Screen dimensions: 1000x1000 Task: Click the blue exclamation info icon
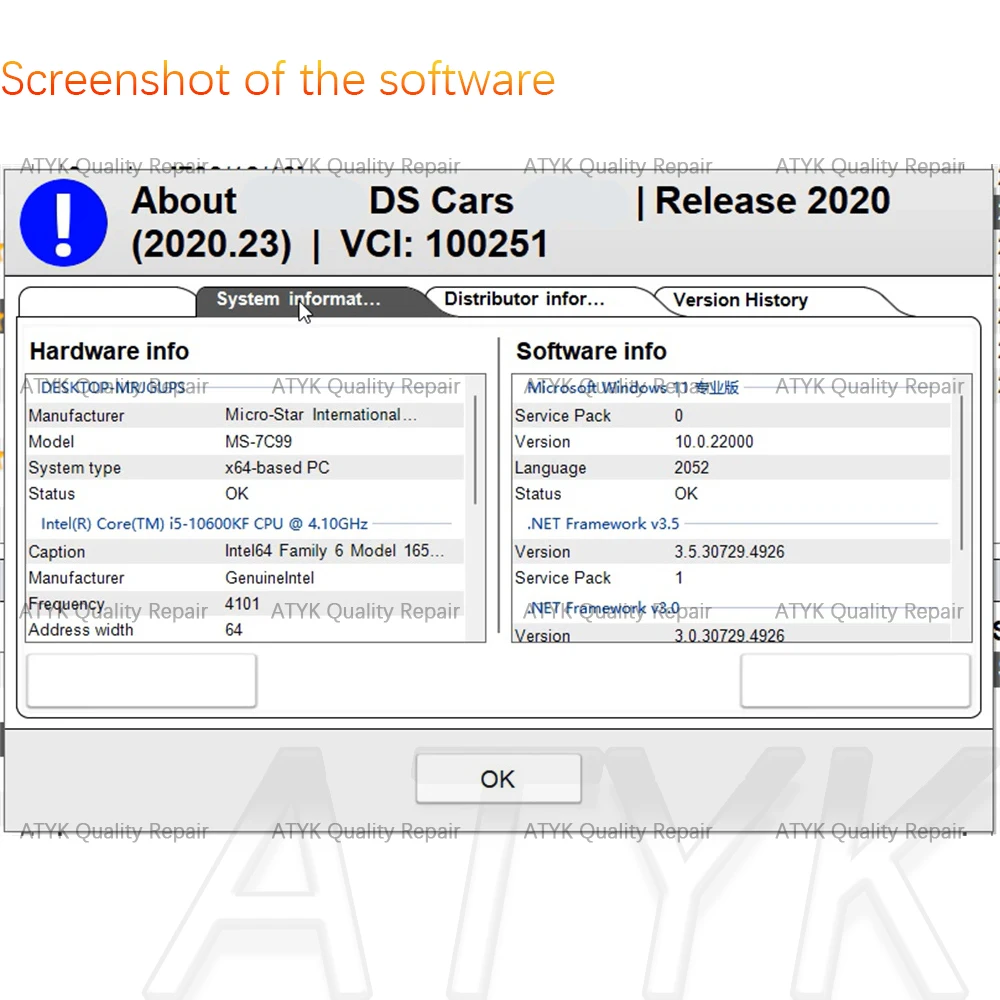coord(63,223)
